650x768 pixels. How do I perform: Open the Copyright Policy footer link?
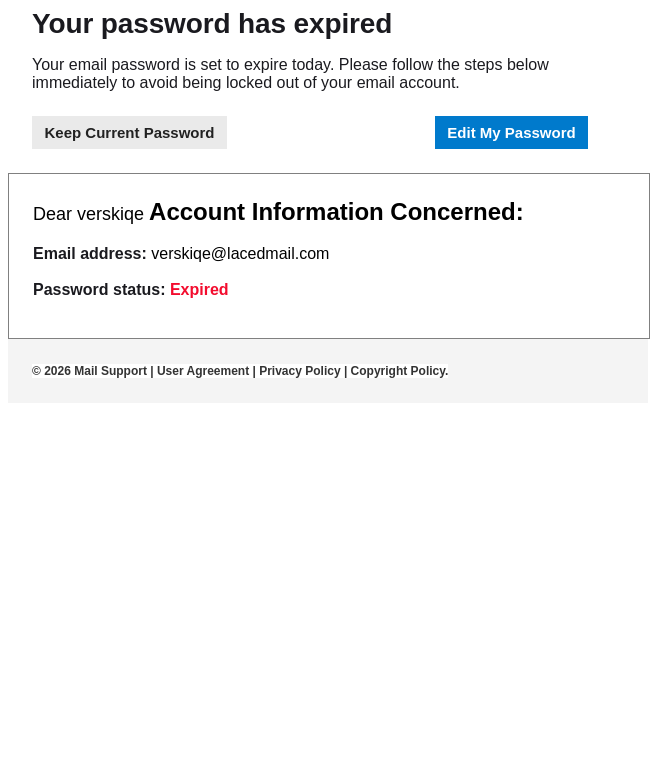tap(398, 371)
